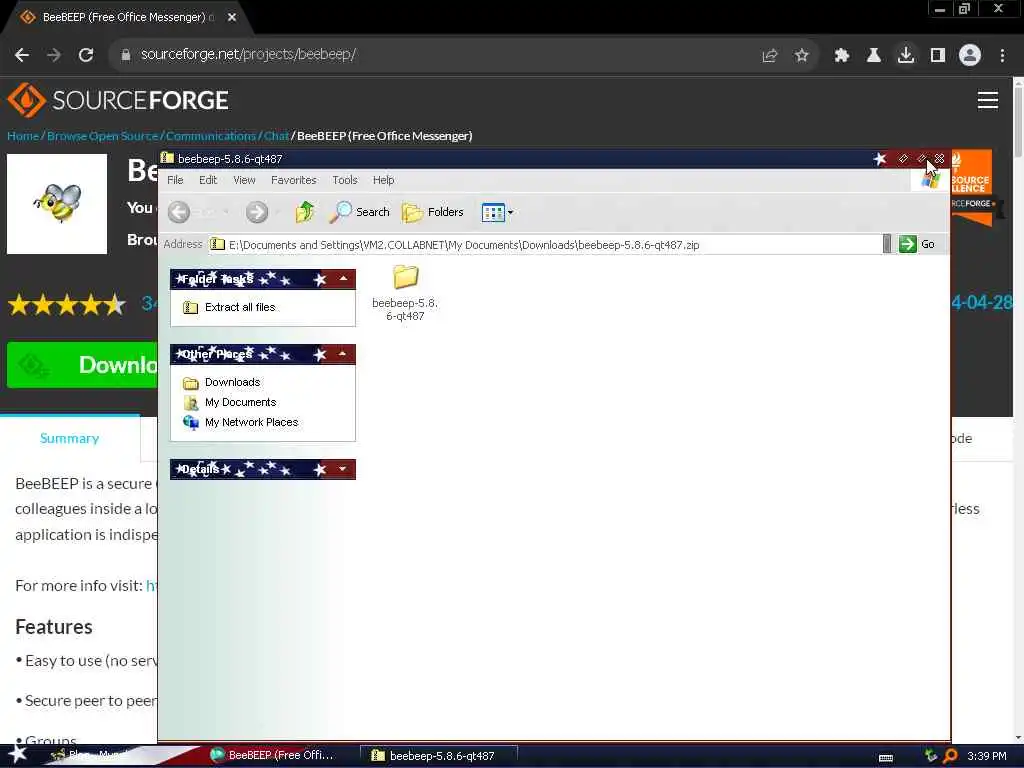
Task: Close the BeeBEEP browser tab
Action: 232,18
